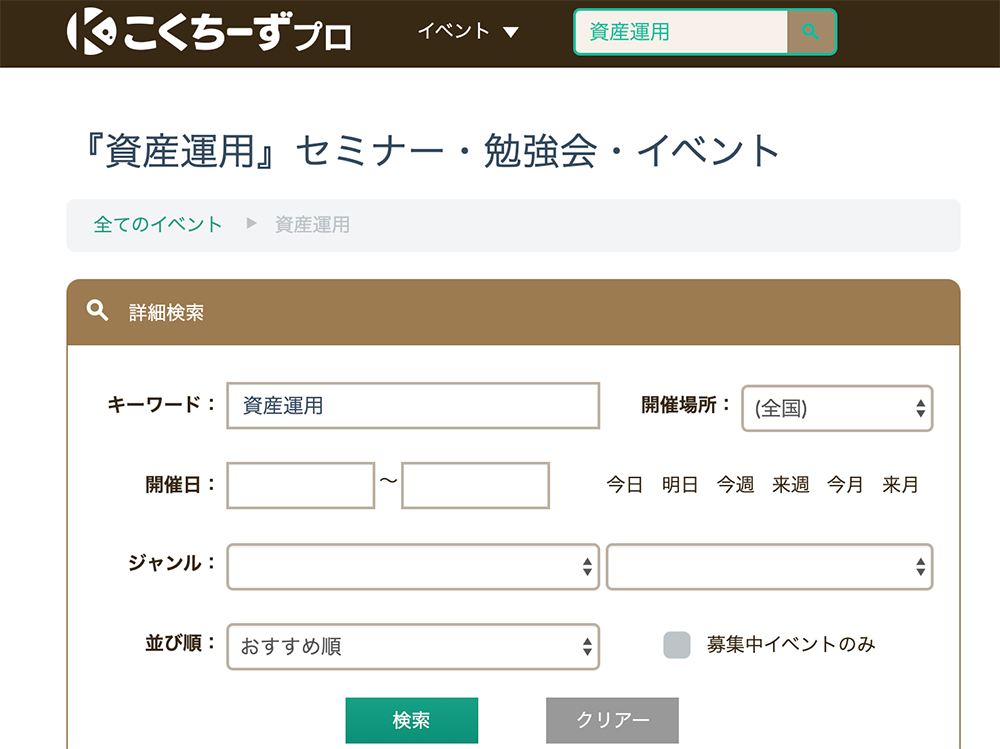The image size is (1000, 749).
Task: Select the 開催日 start date field
Action: click(300, 486)
